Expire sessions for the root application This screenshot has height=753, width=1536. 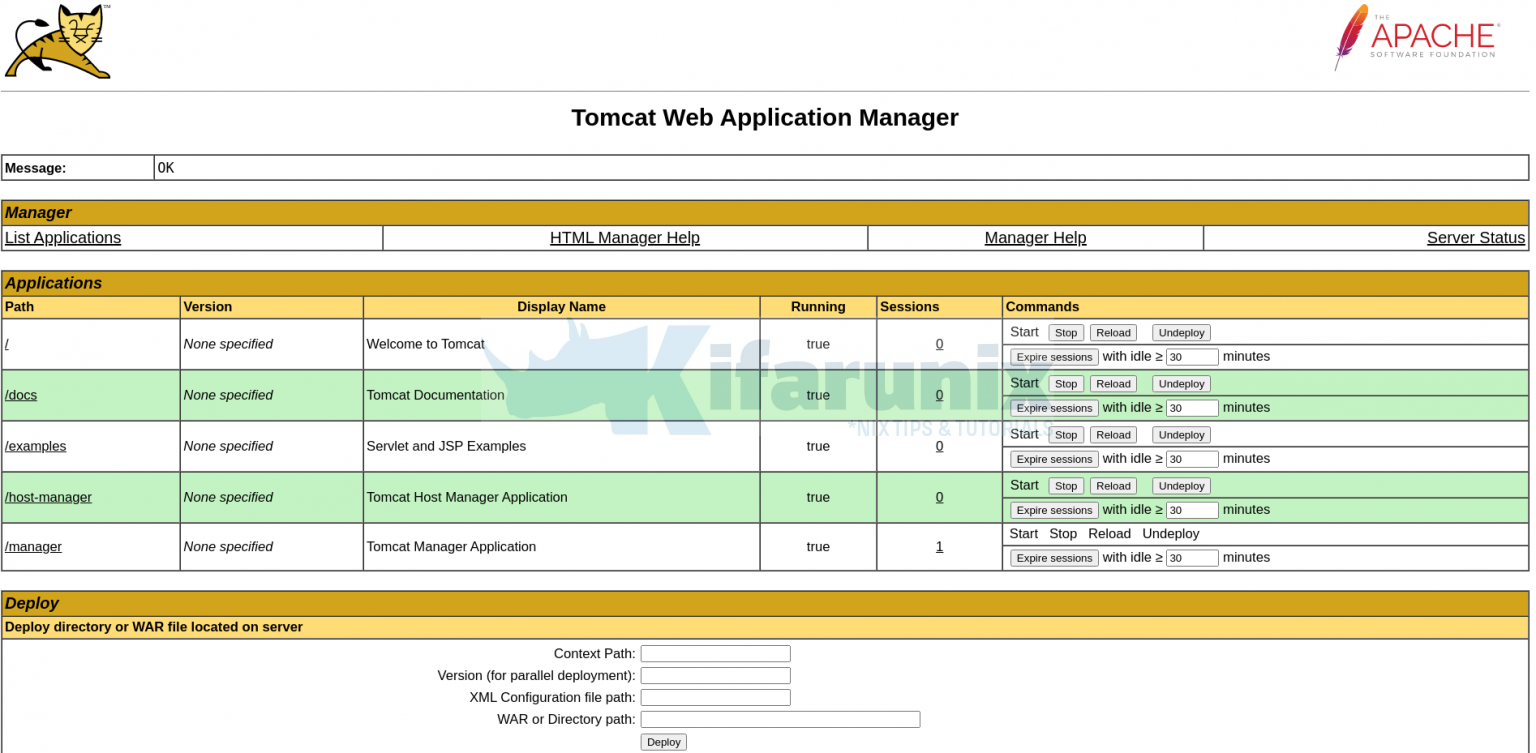tap(1053, 356)
